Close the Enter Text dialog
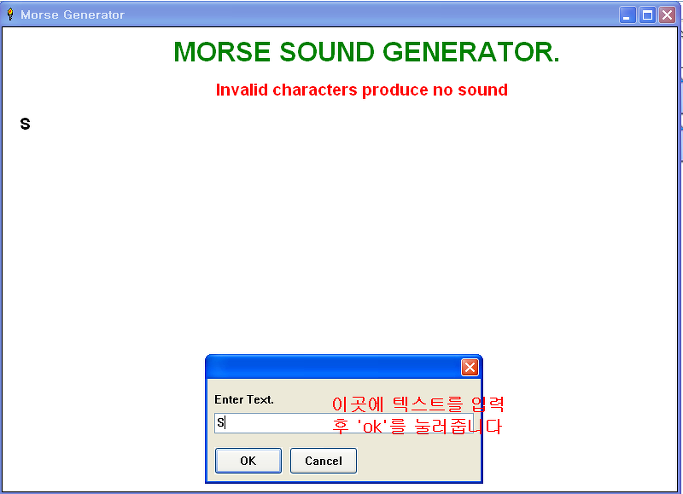Viewport: 683px width, 494px height. (470, 367)
